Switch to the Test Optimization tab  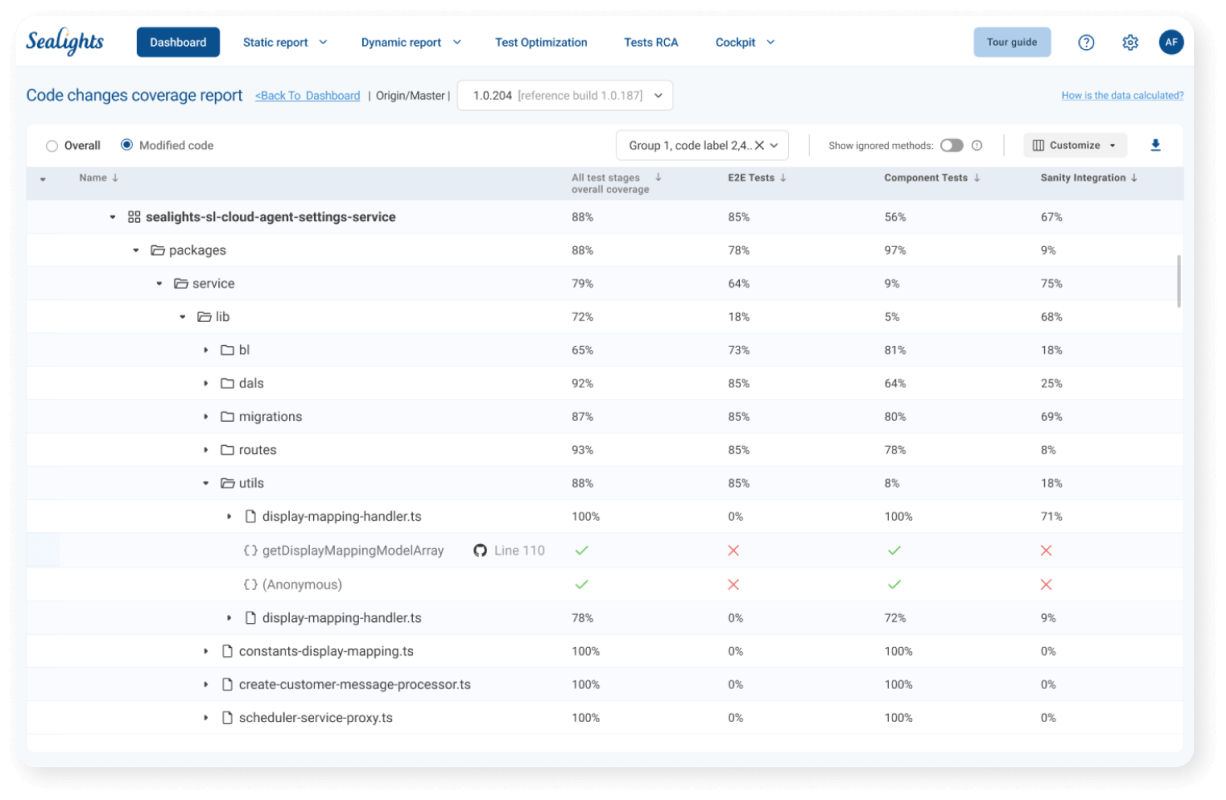(x=541, y=42)
